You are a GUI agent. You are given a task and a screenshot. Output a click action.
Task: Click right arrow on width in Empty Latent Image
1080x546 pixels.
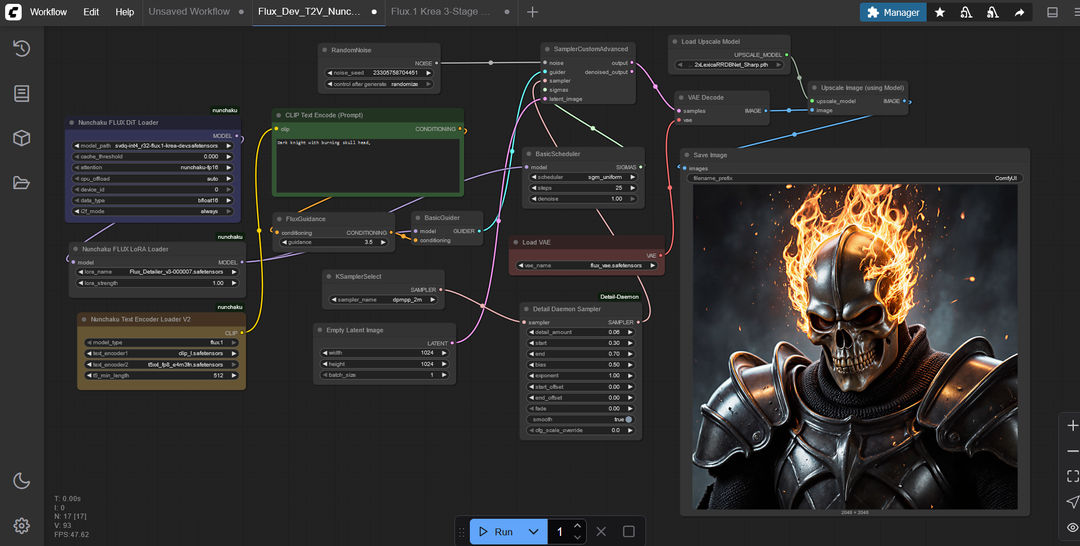click(x=444, y=353)
